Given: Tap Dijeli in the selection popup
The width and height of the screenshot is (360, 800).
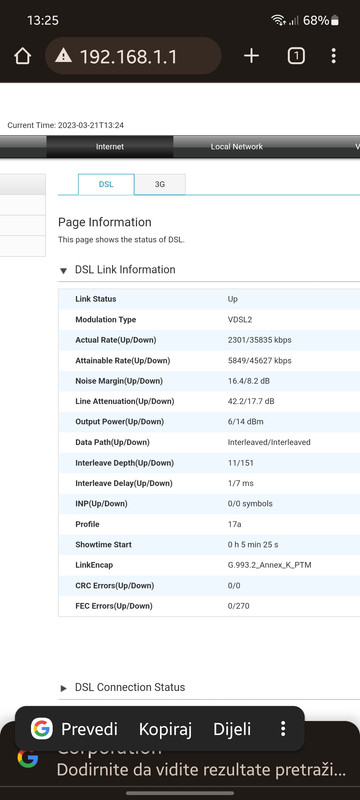Looking at the screenshot, I should point(232,729).
